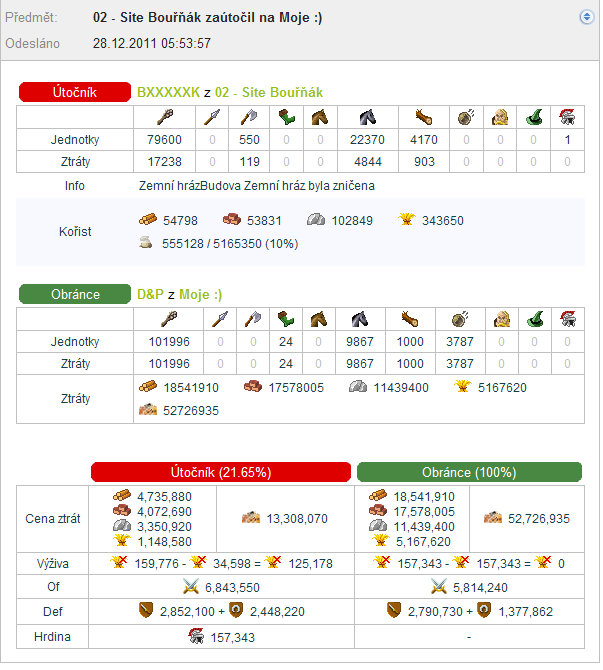Image resolution: width=603 pixels, height=670 pixels.
Task: Click the loot capacity bag icon
Action: tap(146, 243)
